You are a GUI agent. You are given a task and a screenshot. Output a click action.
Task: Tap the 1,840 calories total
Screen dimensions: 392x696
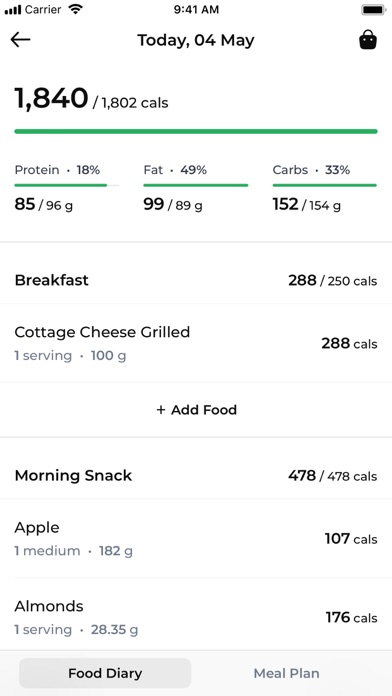coord(51,98)
